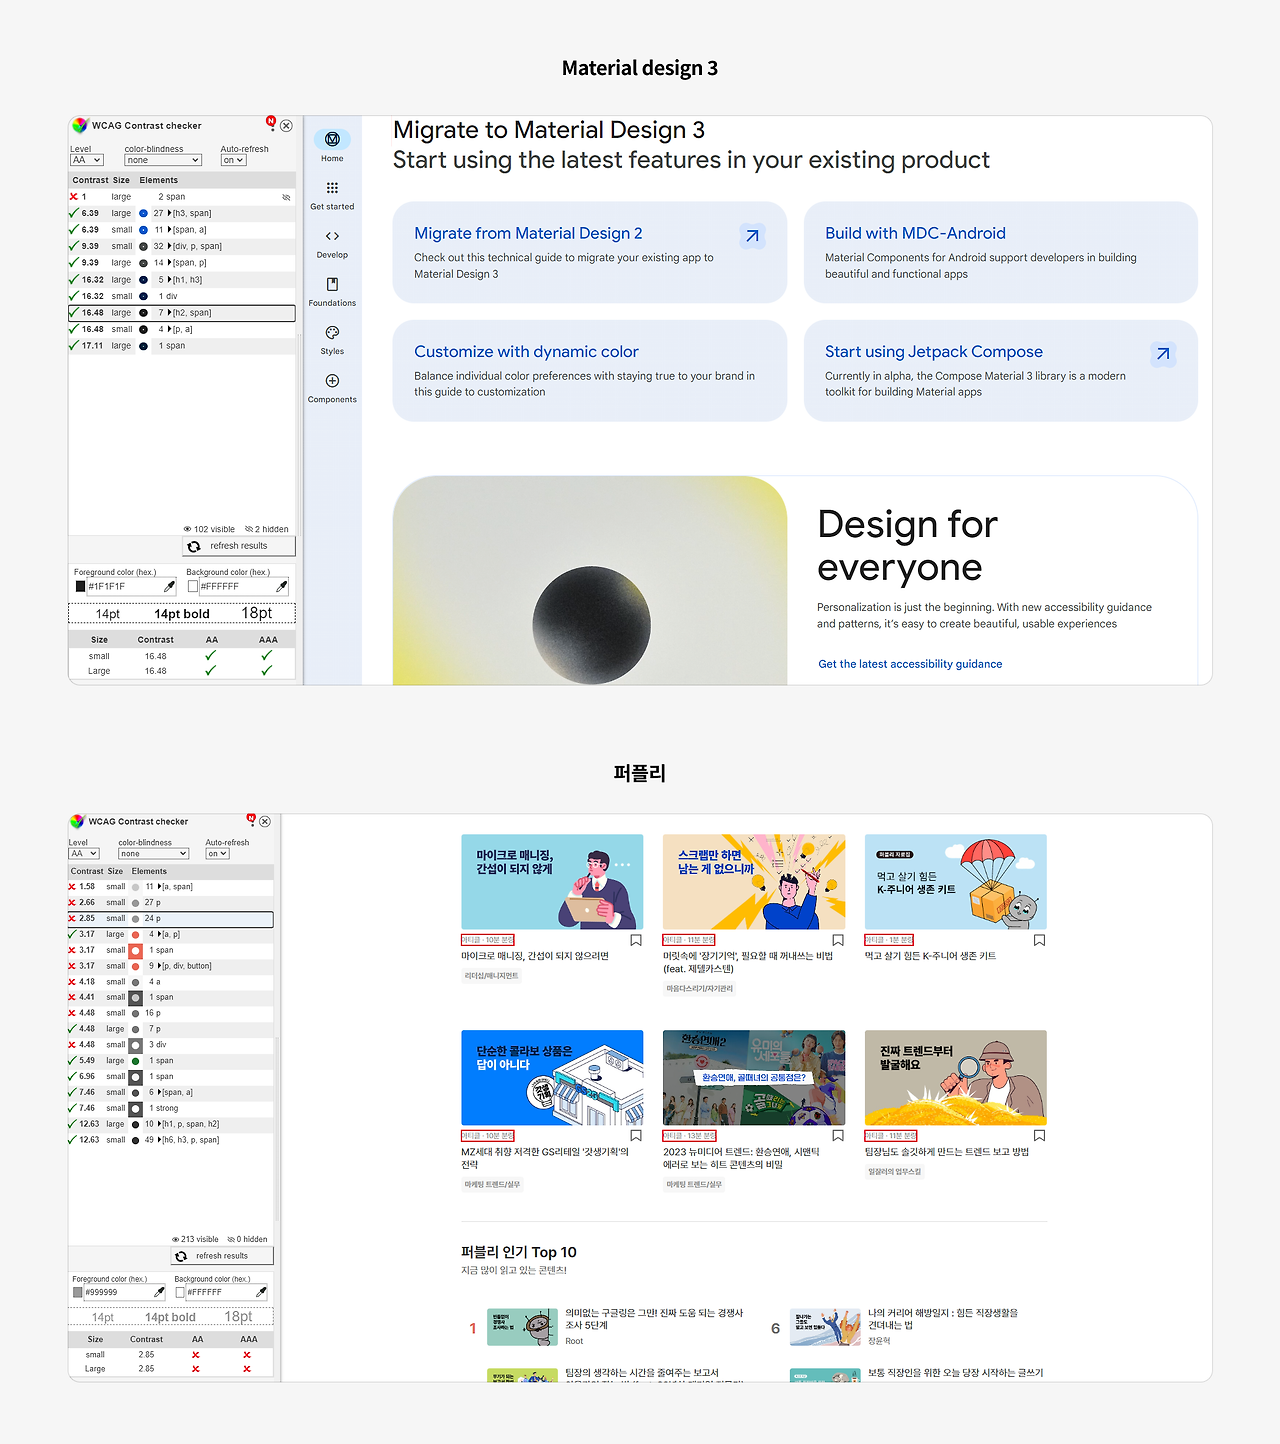Open Top 10 item '의미없는 구글링은 그만'
Viewport: 1280px width, 1444px height.
pos(654,1319)
